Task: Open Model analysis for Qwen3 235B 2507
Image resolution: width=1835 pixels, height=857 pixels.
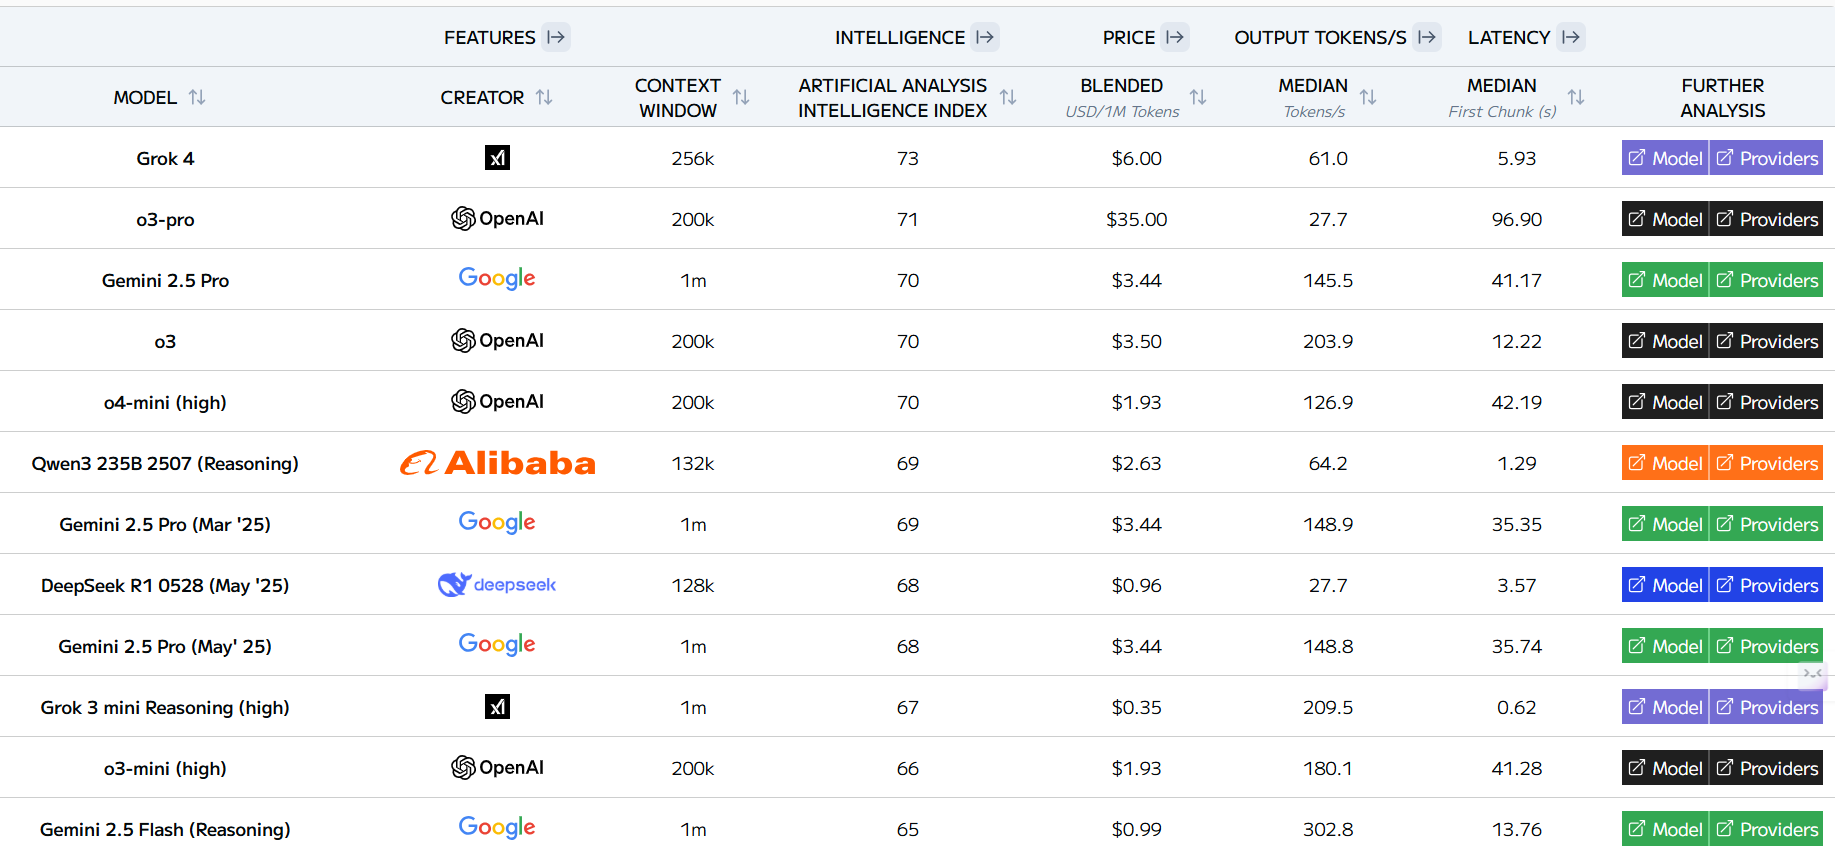Action: point(1665,463)
